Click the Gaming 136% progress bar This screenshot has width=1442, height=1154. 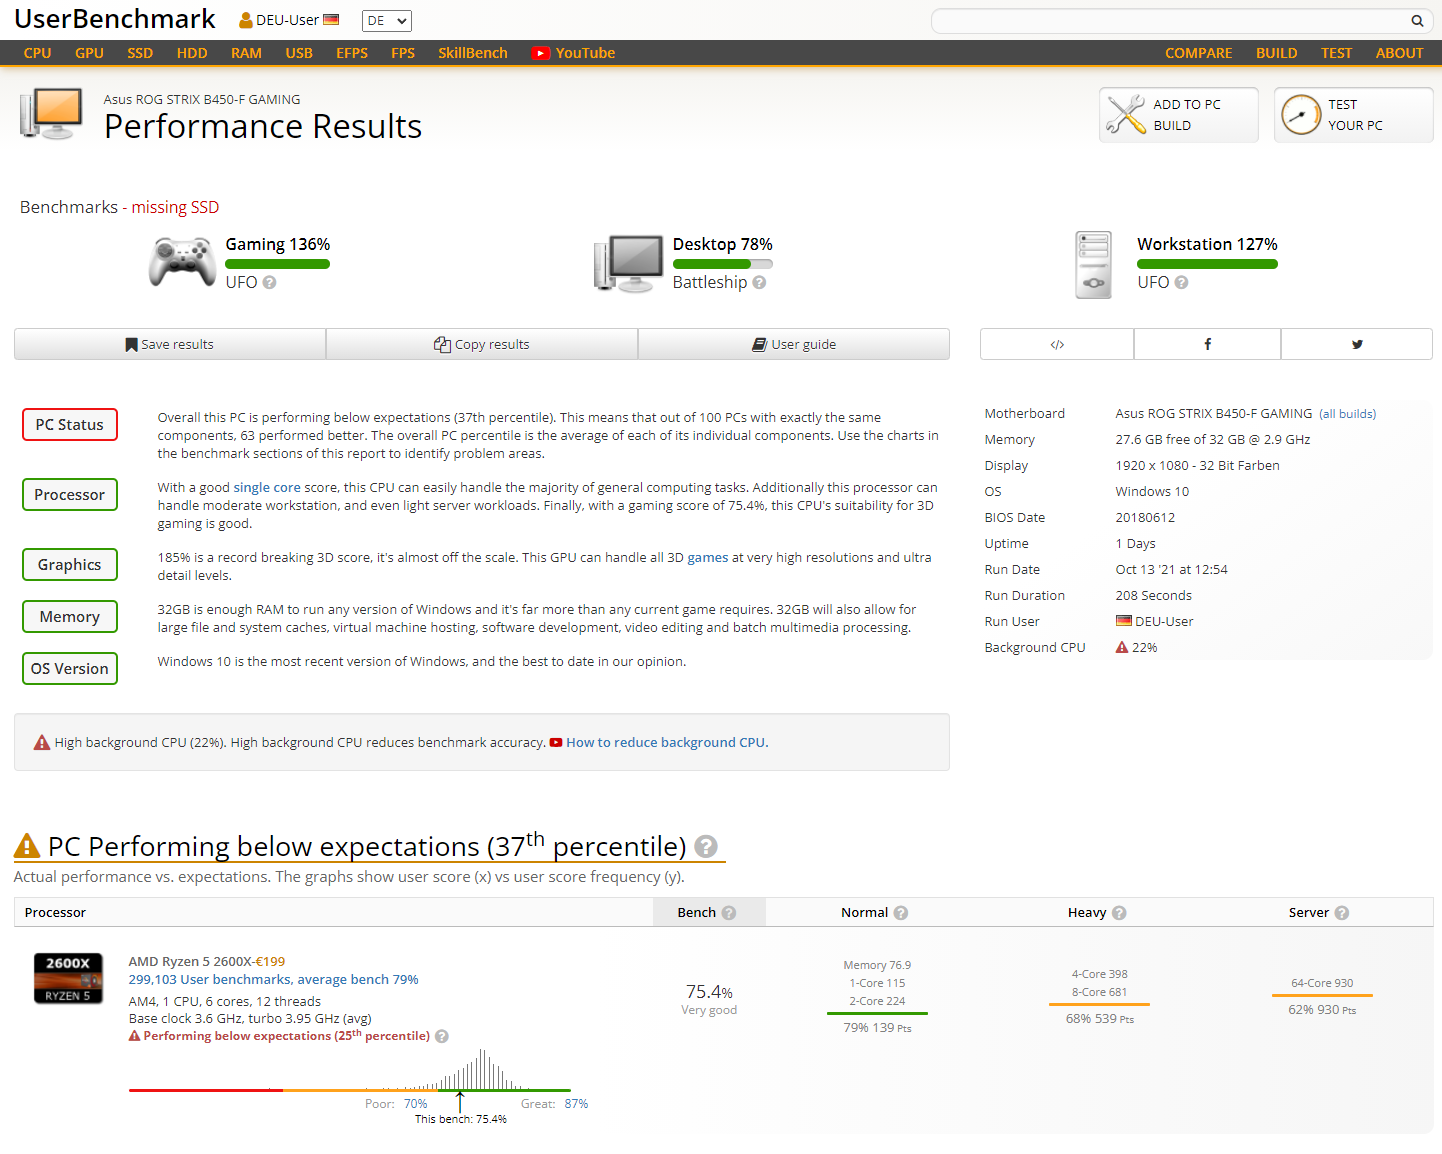(x=277, y=264)
